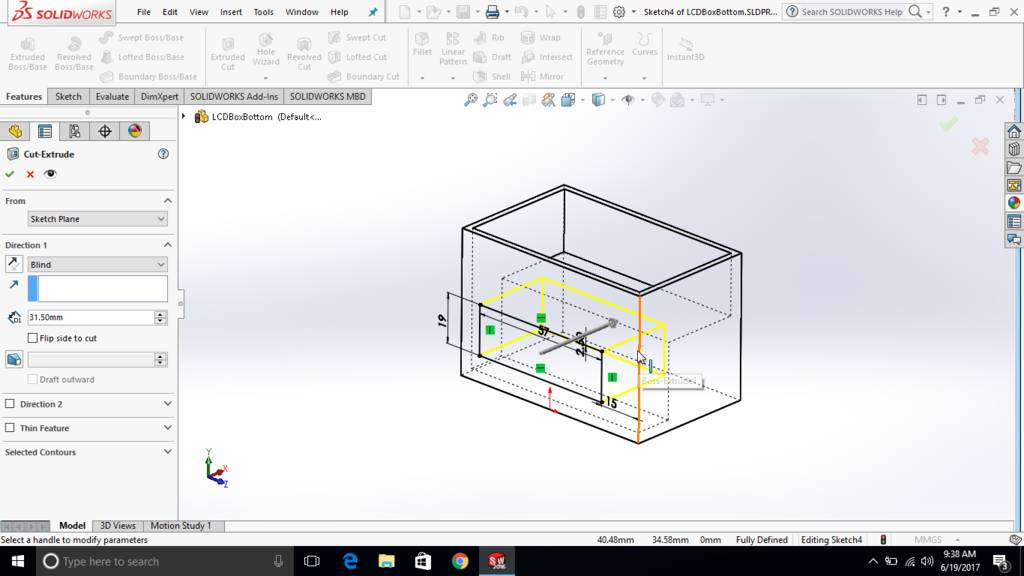Click the Zoom to Area icon
Image resolution: width=1024 pixels, height=576 pixels.
pyautogui.click(x=490, y=100)
